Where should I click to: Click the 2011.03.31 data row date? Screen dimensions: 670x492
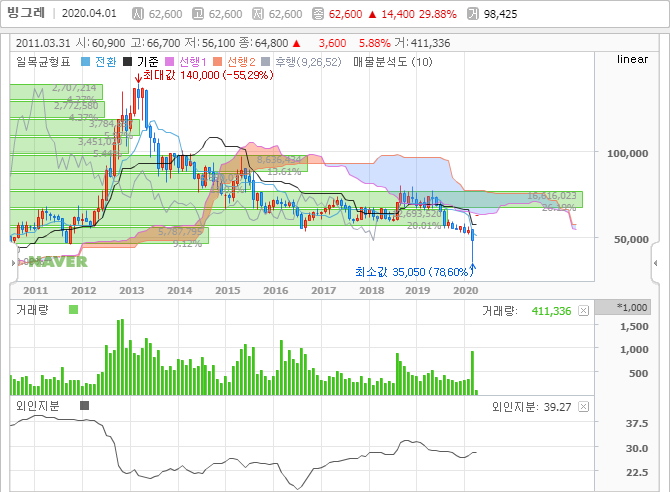pos(43,43)
